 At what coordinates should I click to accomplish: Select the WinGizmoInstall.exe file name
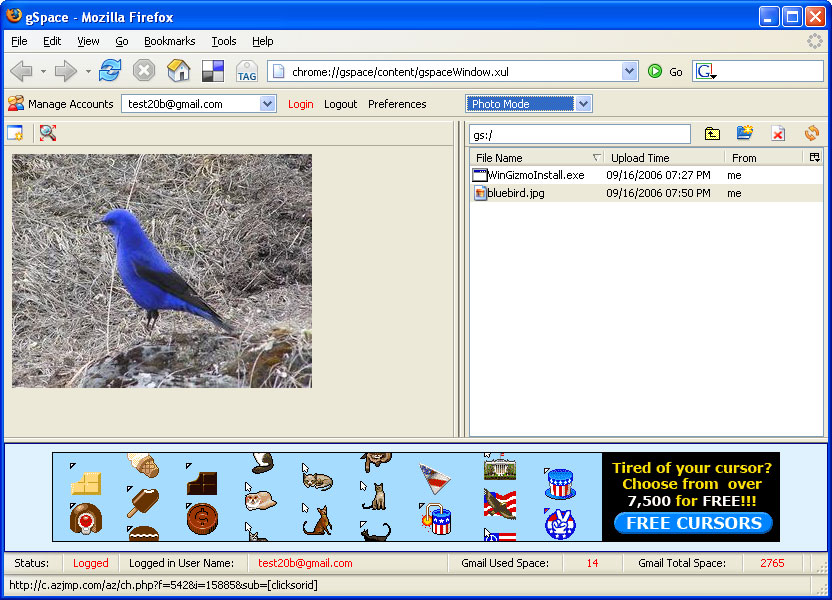536,175
